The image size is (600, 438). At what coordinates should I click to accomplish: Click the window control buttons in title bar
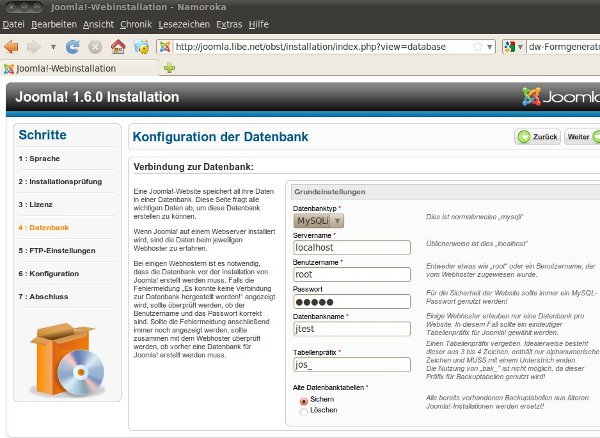click(x=25, y=7)
